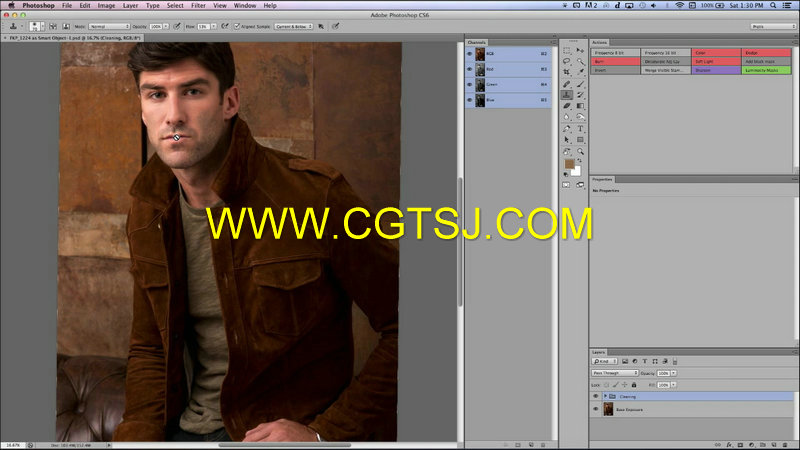Hide the Cleaning group layer

point(595,396)
